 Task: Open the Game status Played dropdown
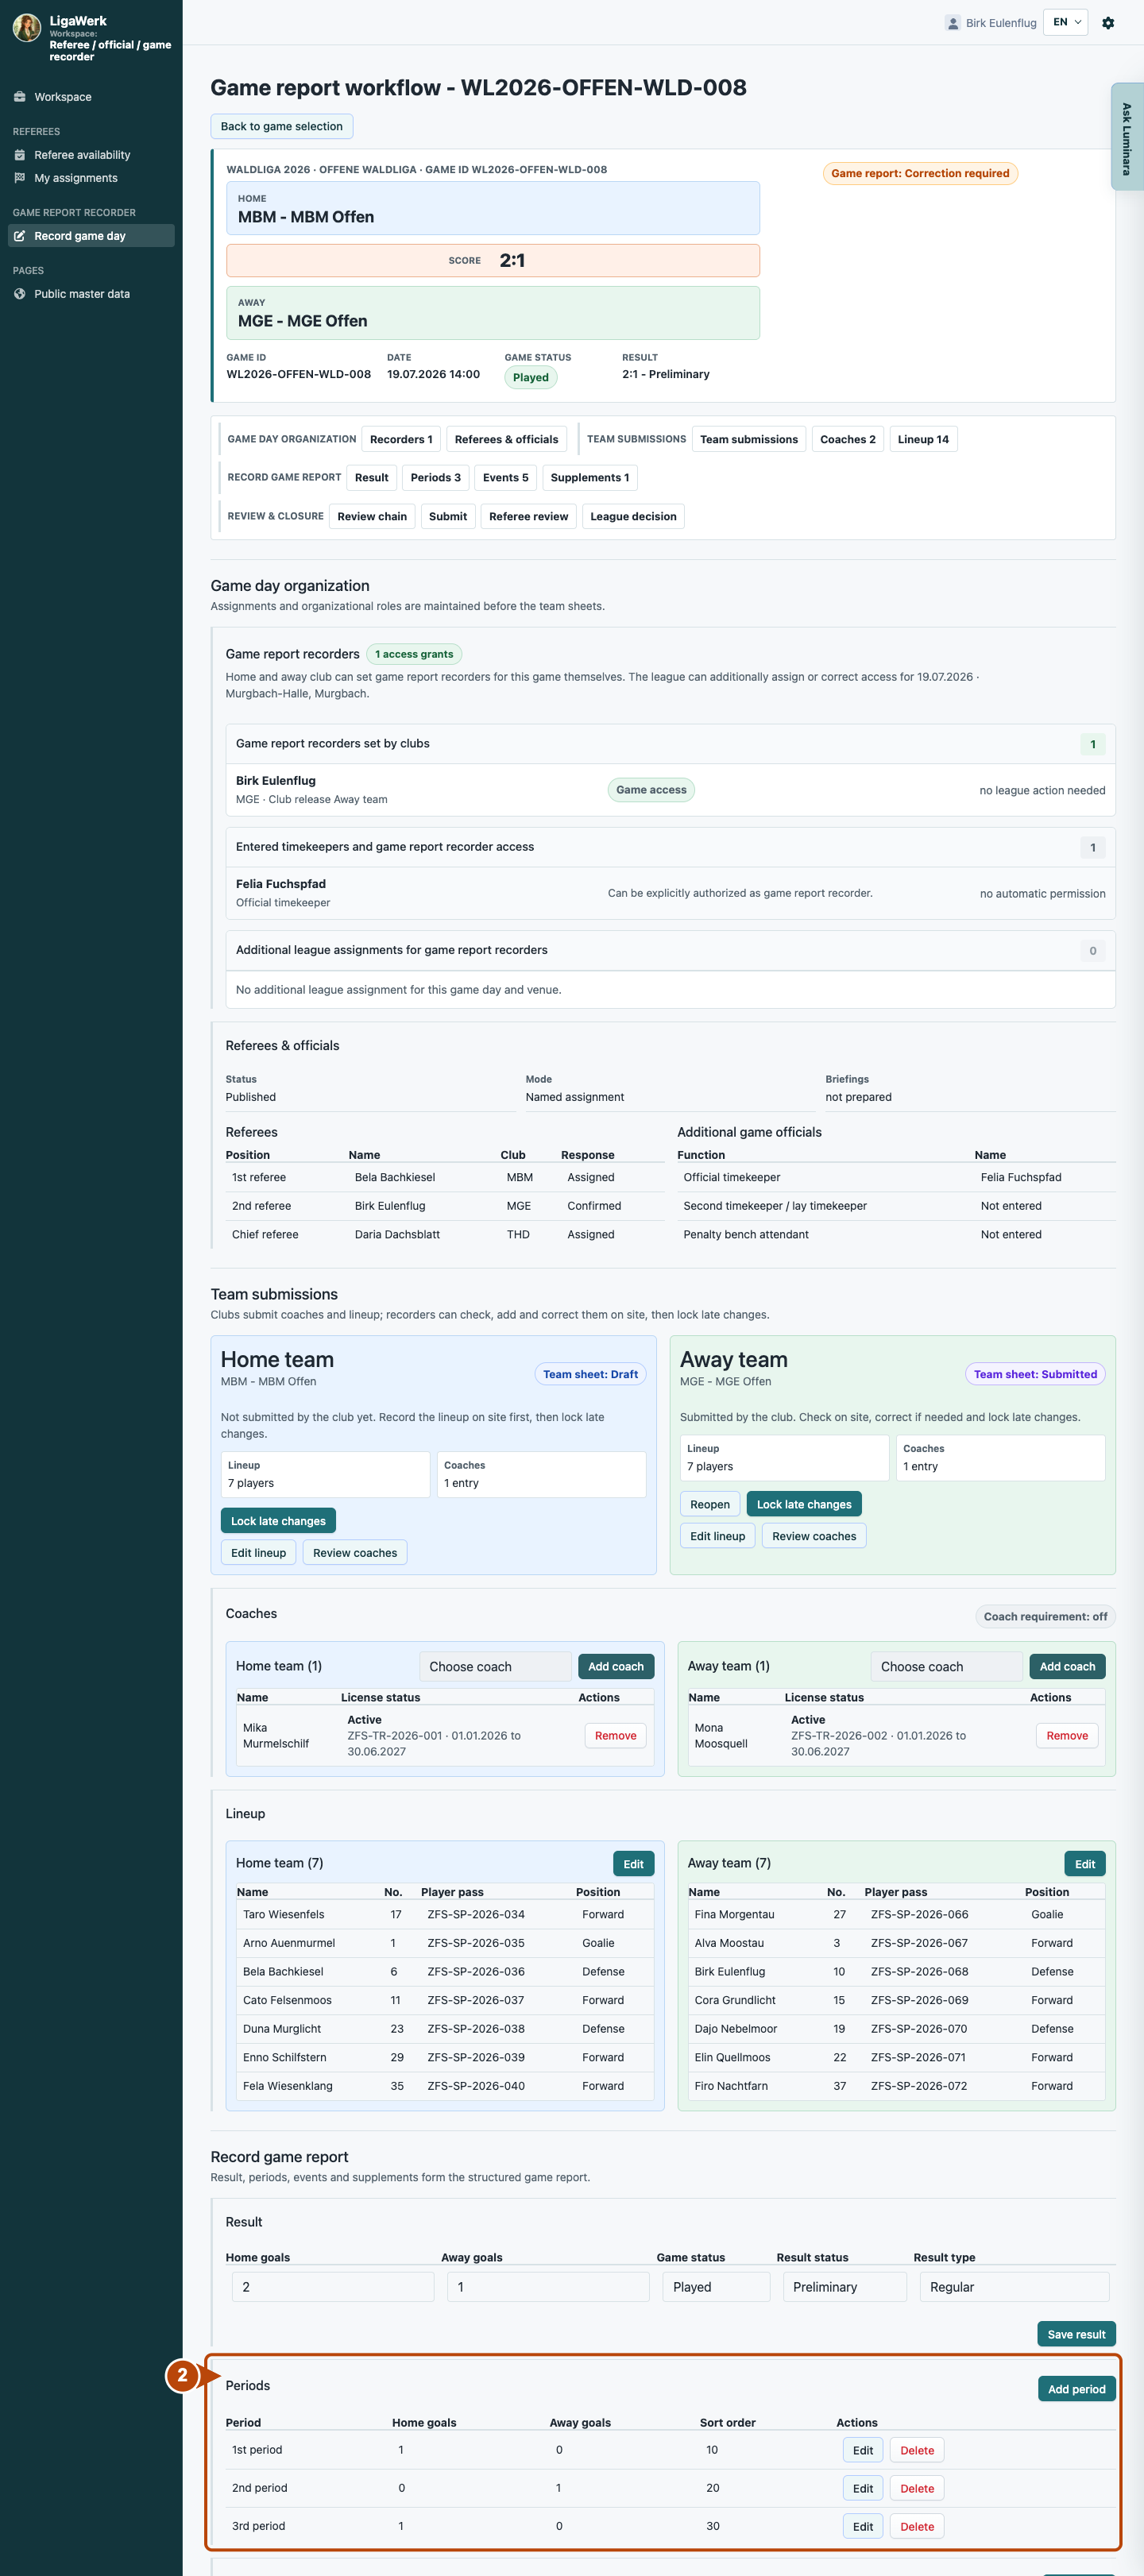pos(716,2287)
